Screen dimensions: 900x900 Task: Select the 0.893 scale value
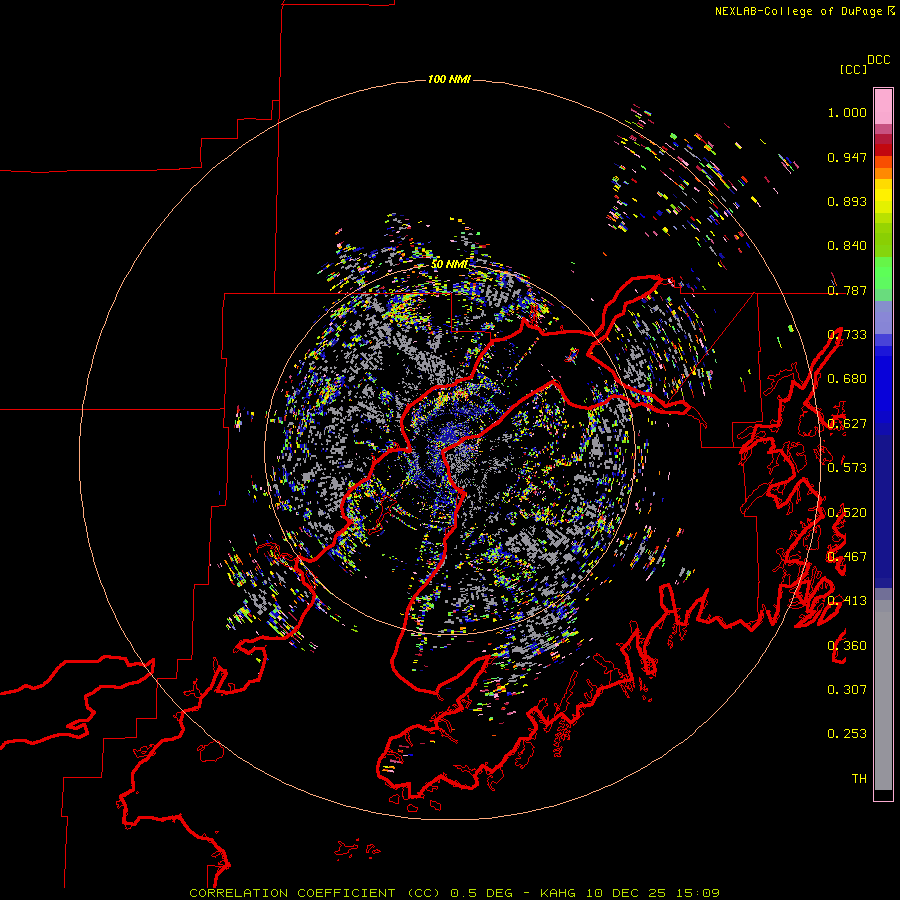click(x=847, y=201)
